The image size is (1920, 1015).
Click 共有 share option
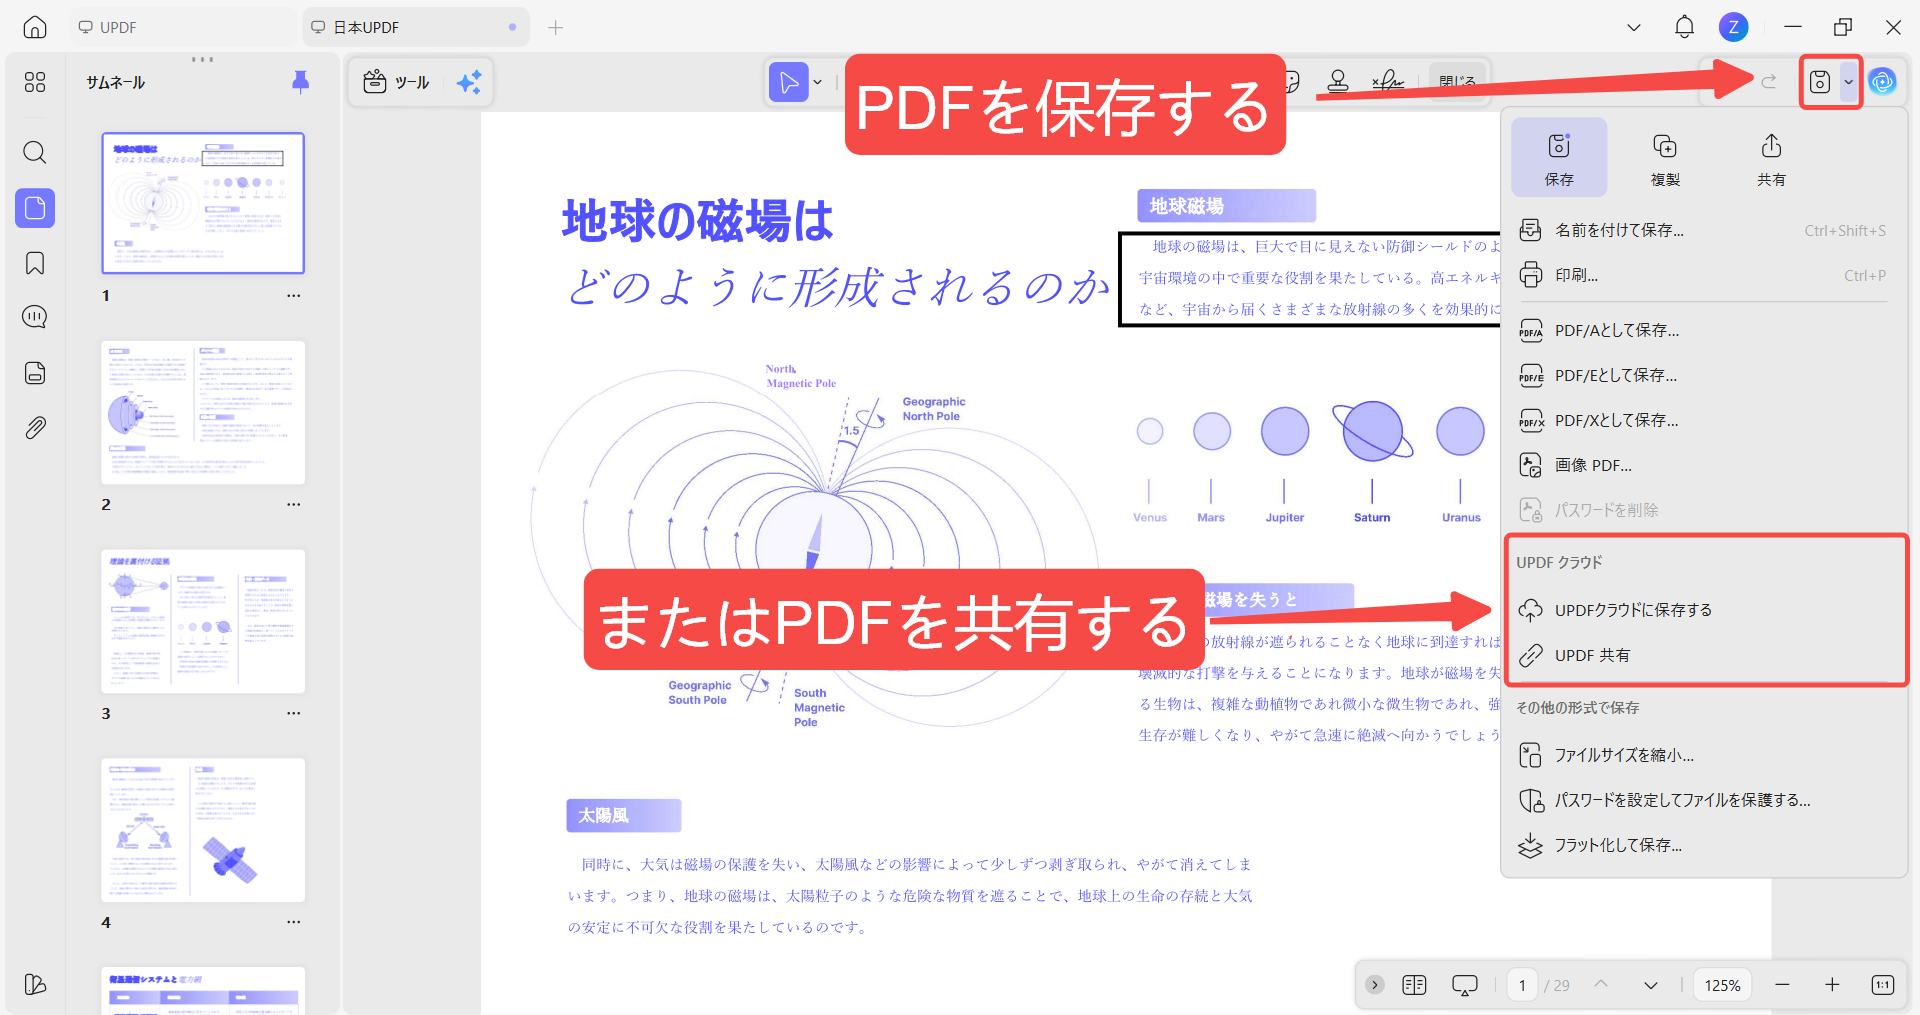tap(1771, 158)
